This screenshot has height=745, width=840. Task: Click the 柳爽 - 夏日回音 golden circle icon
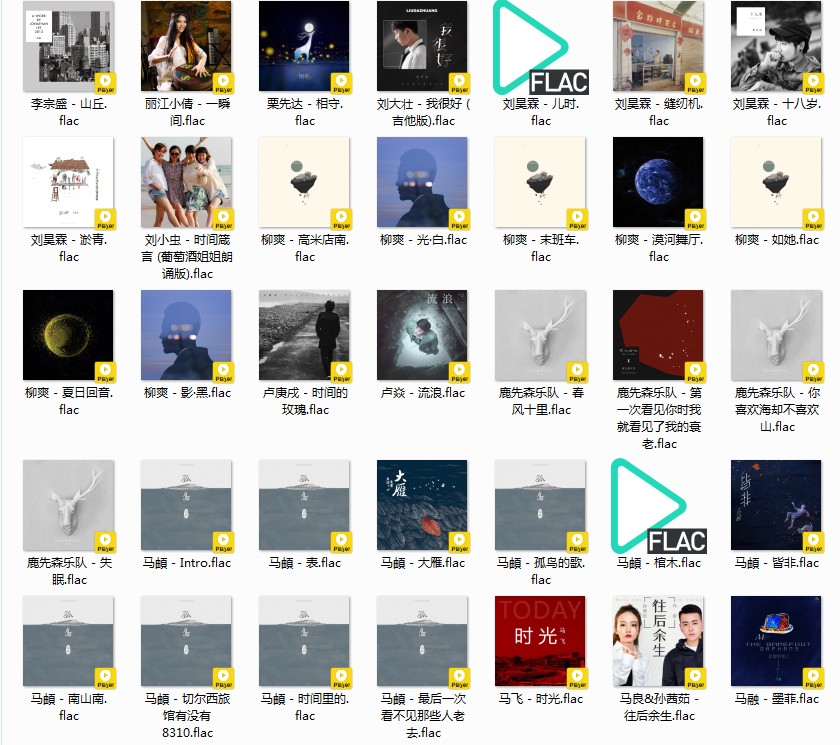click(x=68, y=335)
